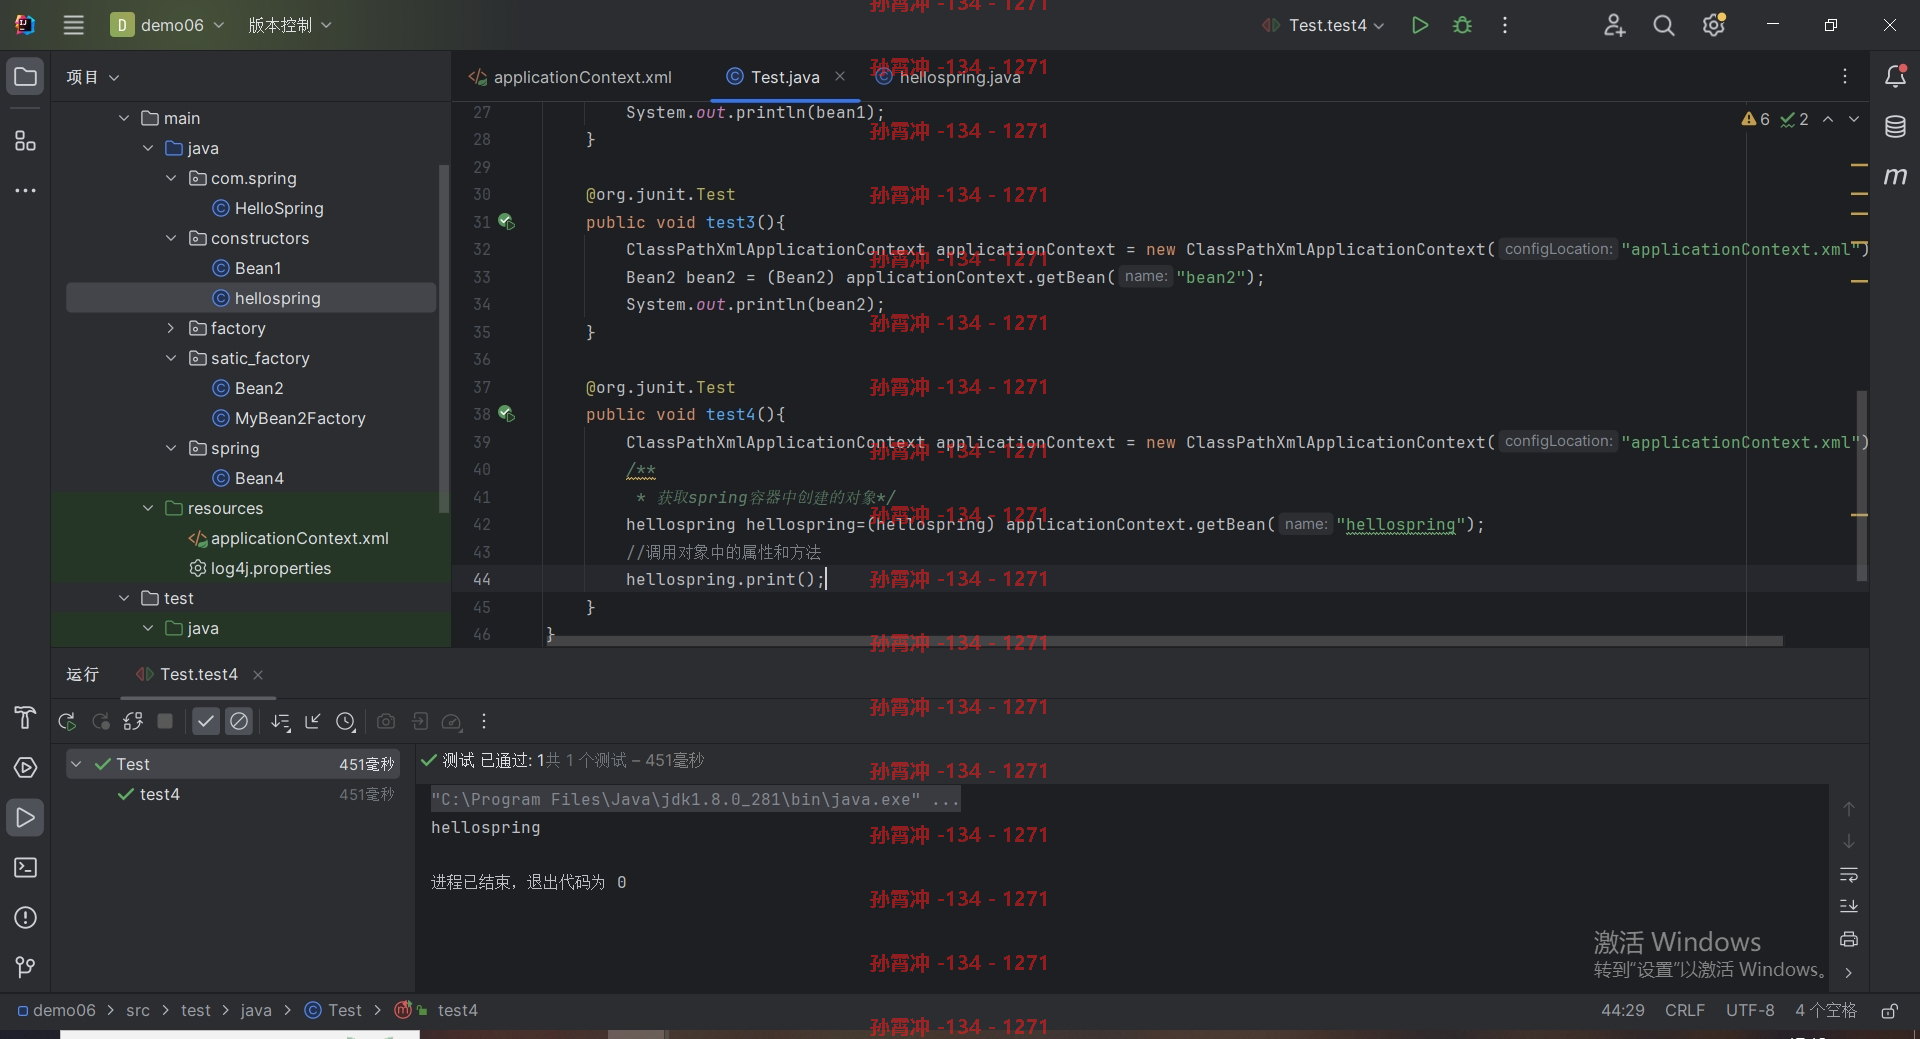The image size is (1920, 1039).
Task: Collapse all test results
Action: point(313,721)
